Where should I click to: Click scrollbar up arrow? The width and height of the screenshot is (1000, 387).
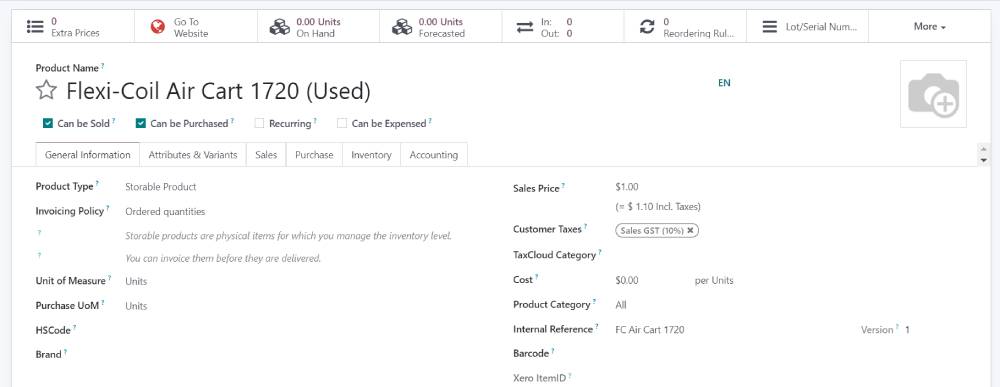[x=983, y=148]
